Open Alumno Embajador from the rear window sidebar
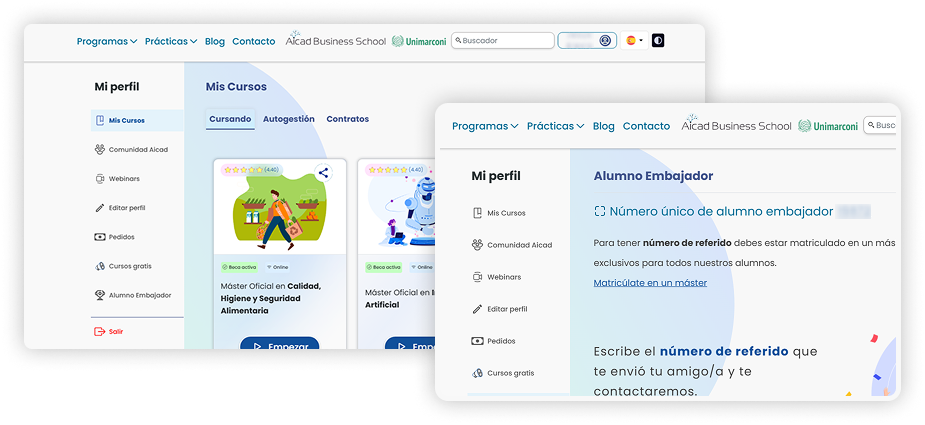 pos(139,295)
